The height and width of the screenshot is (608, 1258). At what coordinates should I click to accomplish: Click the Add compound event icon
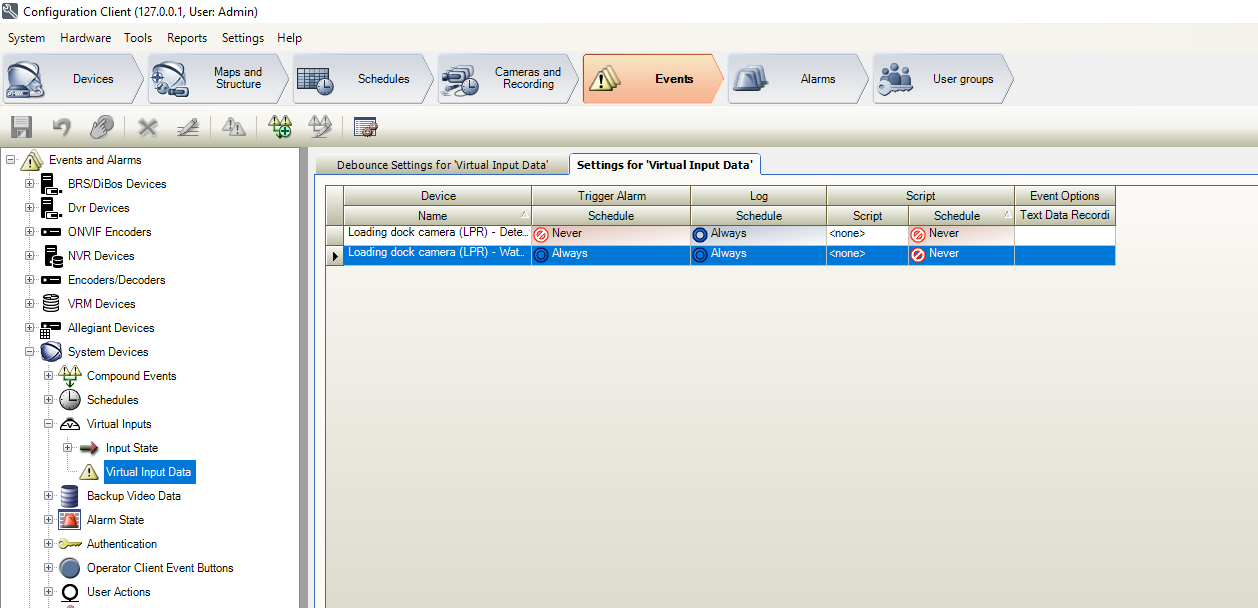281,127
